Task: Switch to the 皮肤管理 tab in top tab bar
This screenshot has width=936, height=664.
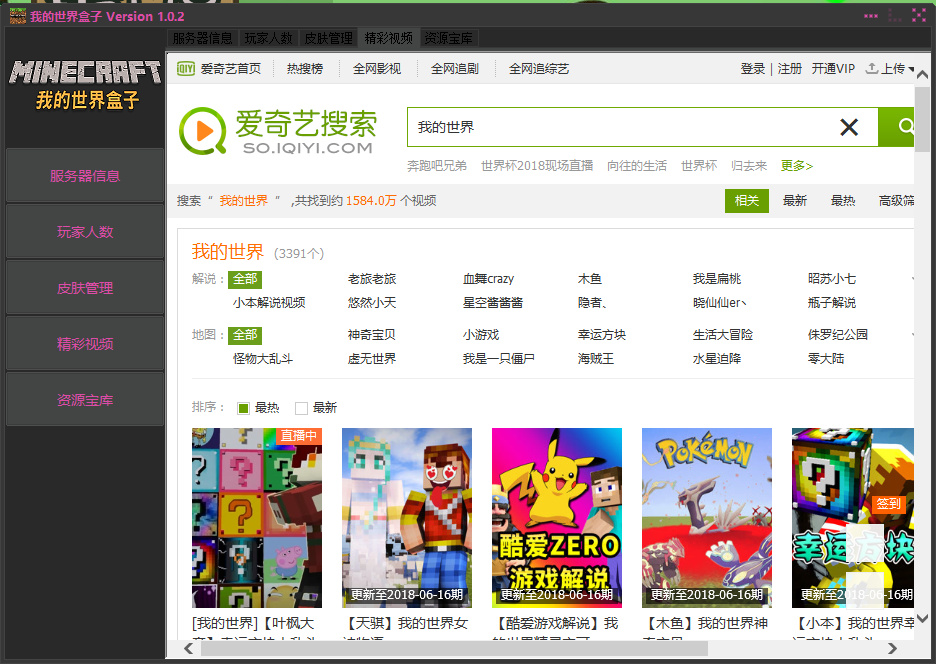Action: click(328, 38)
